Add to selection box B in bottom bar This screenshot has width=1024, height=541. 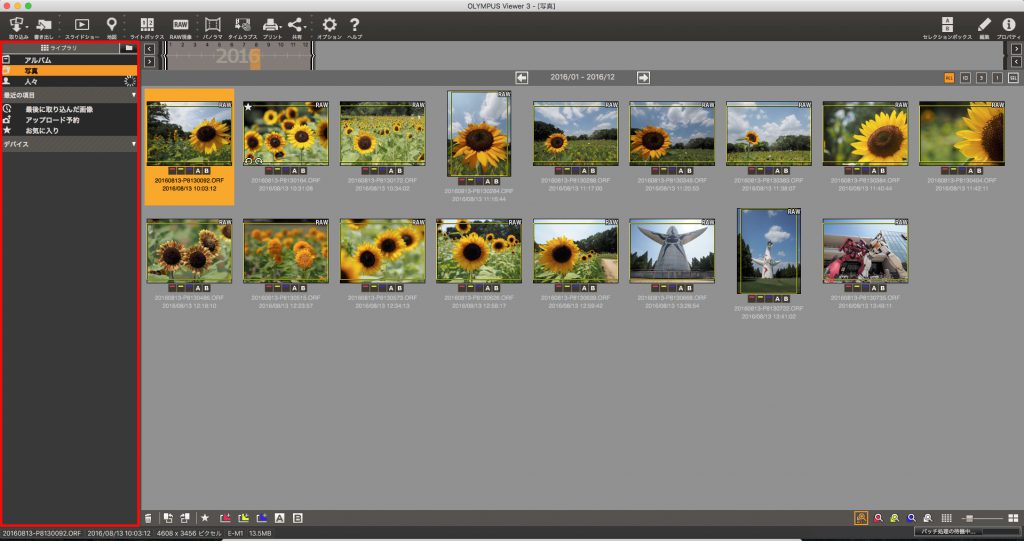298,518
